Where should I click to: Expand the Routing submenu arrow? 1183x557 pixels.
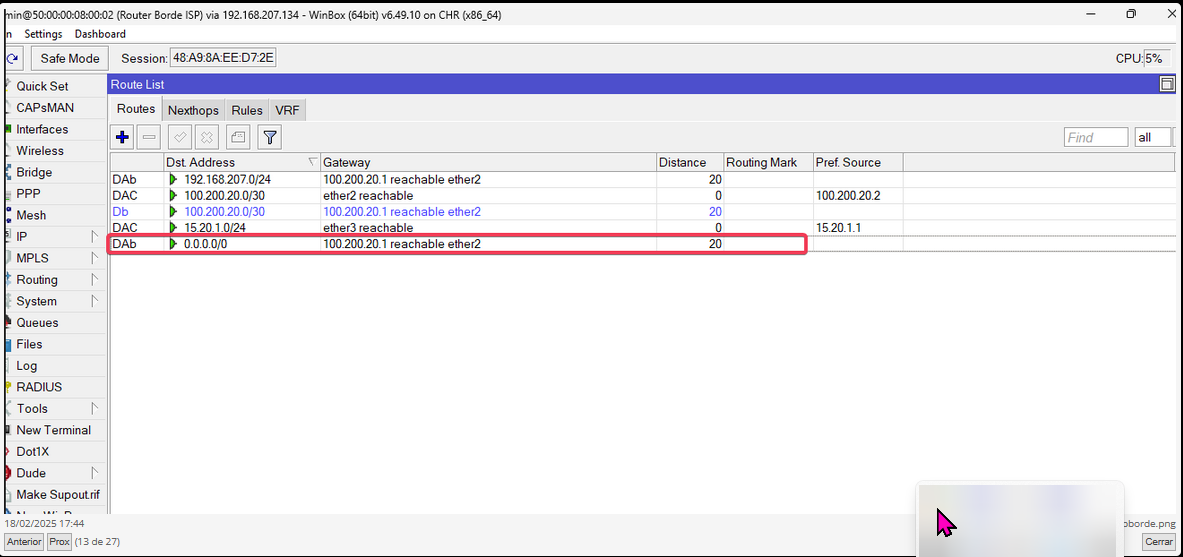click(x=95, y=280)
